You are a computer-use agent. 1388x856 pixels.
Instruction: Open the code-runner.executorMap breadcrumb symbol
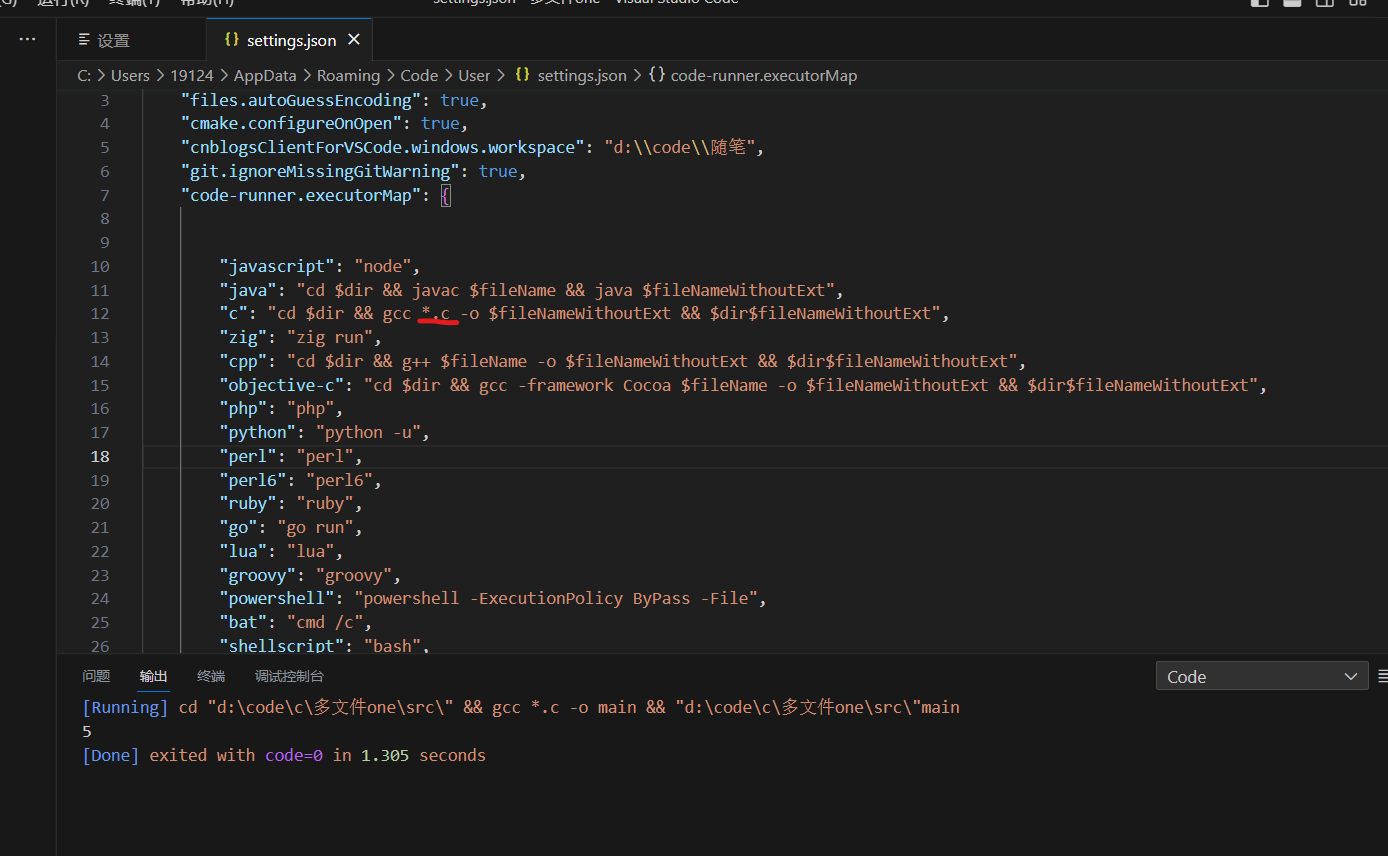753,76
